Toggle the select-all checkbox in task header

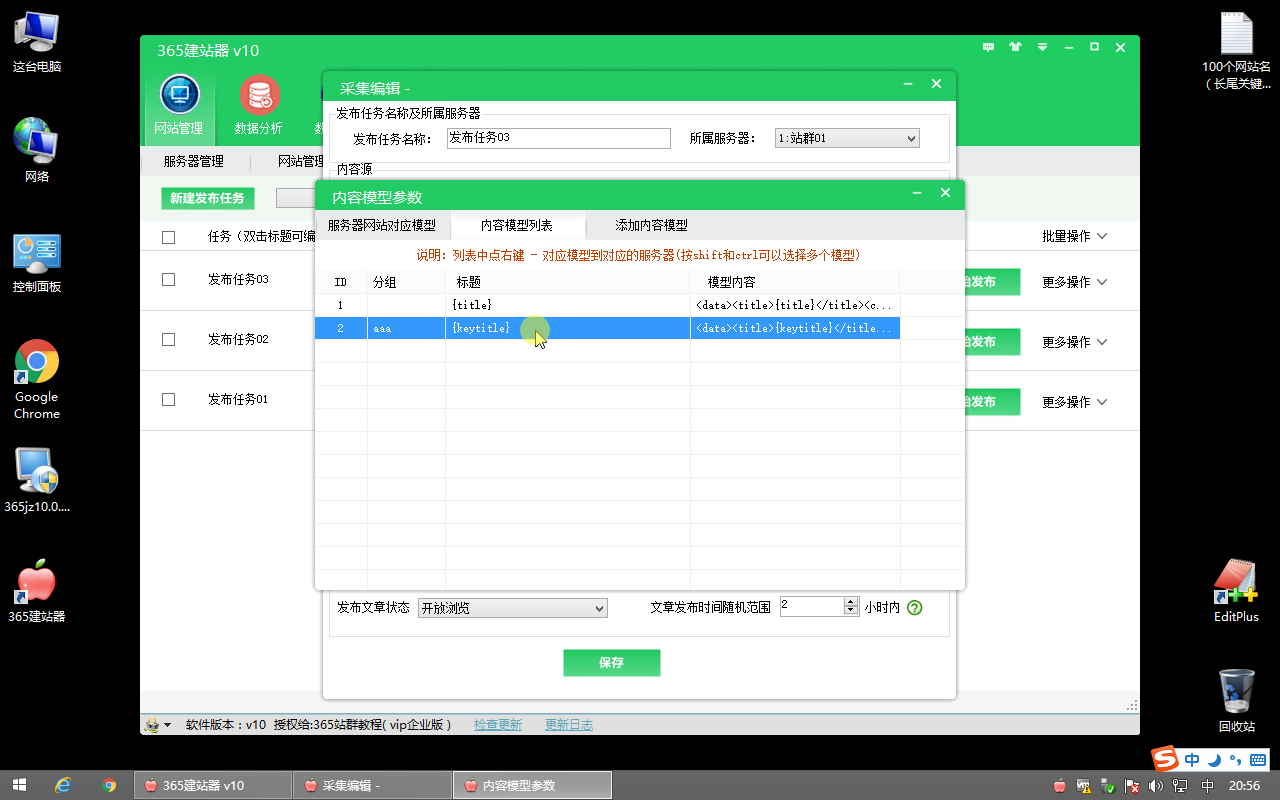click(168, 237)
